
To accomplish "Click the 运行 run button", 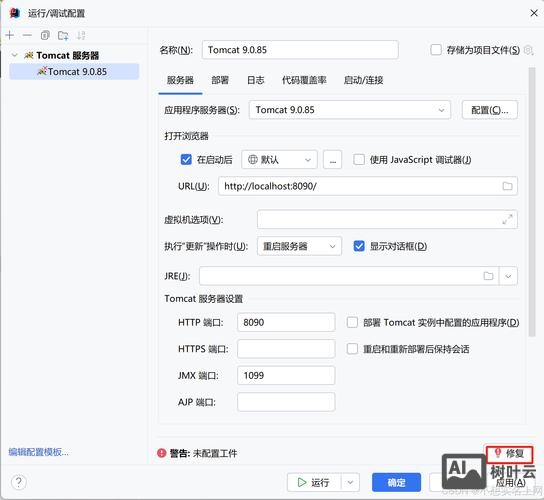I will [314, 482].
